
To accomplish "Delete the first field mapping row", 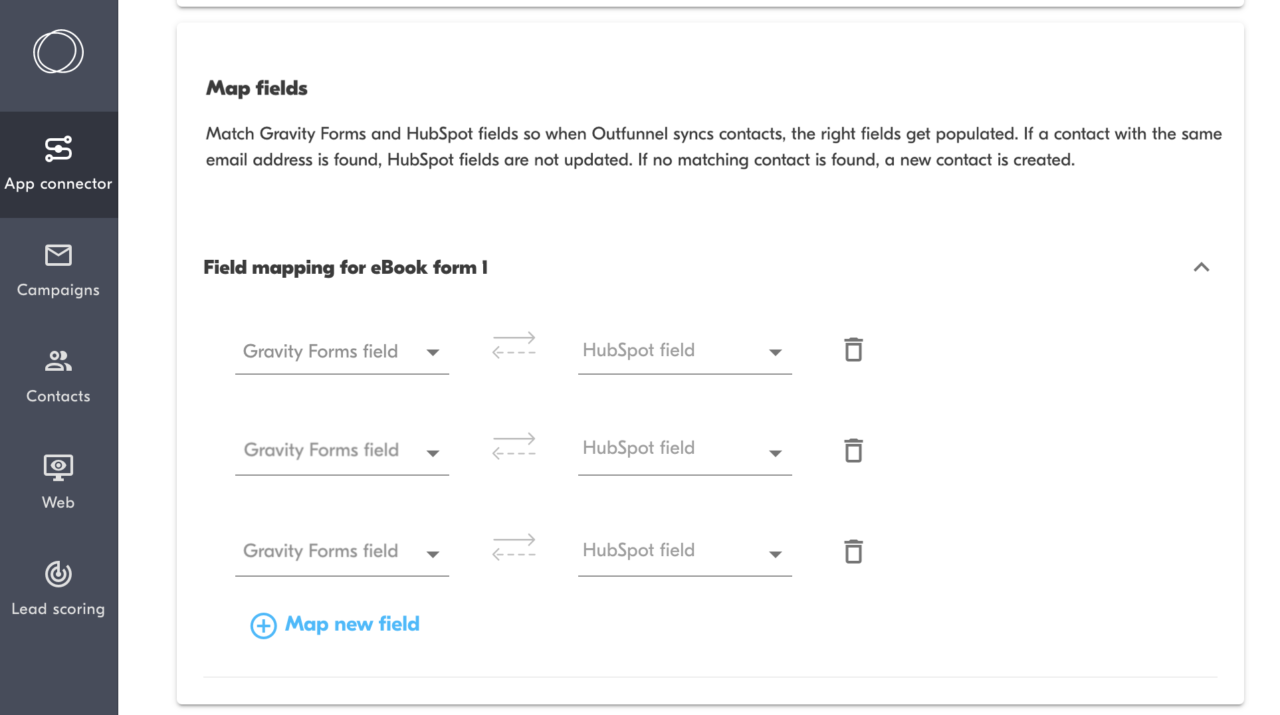I will click(x=852, y=350).
